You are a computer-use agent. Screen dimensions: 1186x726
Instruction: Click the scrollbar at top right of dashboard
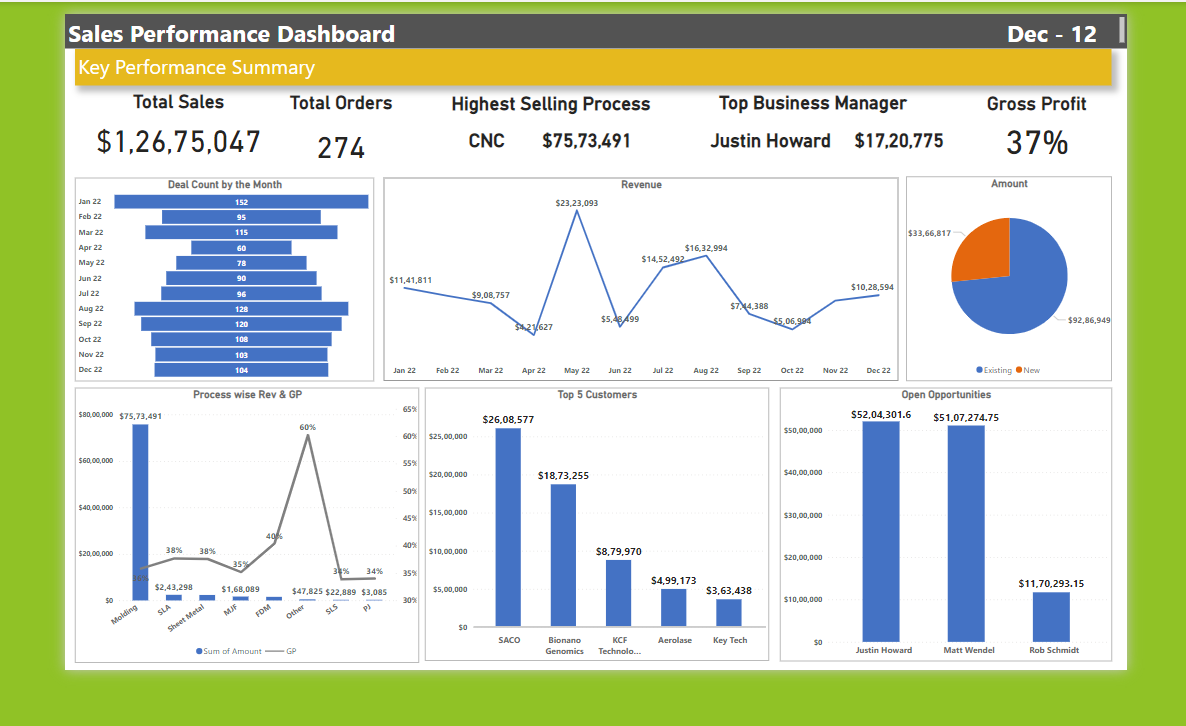[x=1122, y=30]
